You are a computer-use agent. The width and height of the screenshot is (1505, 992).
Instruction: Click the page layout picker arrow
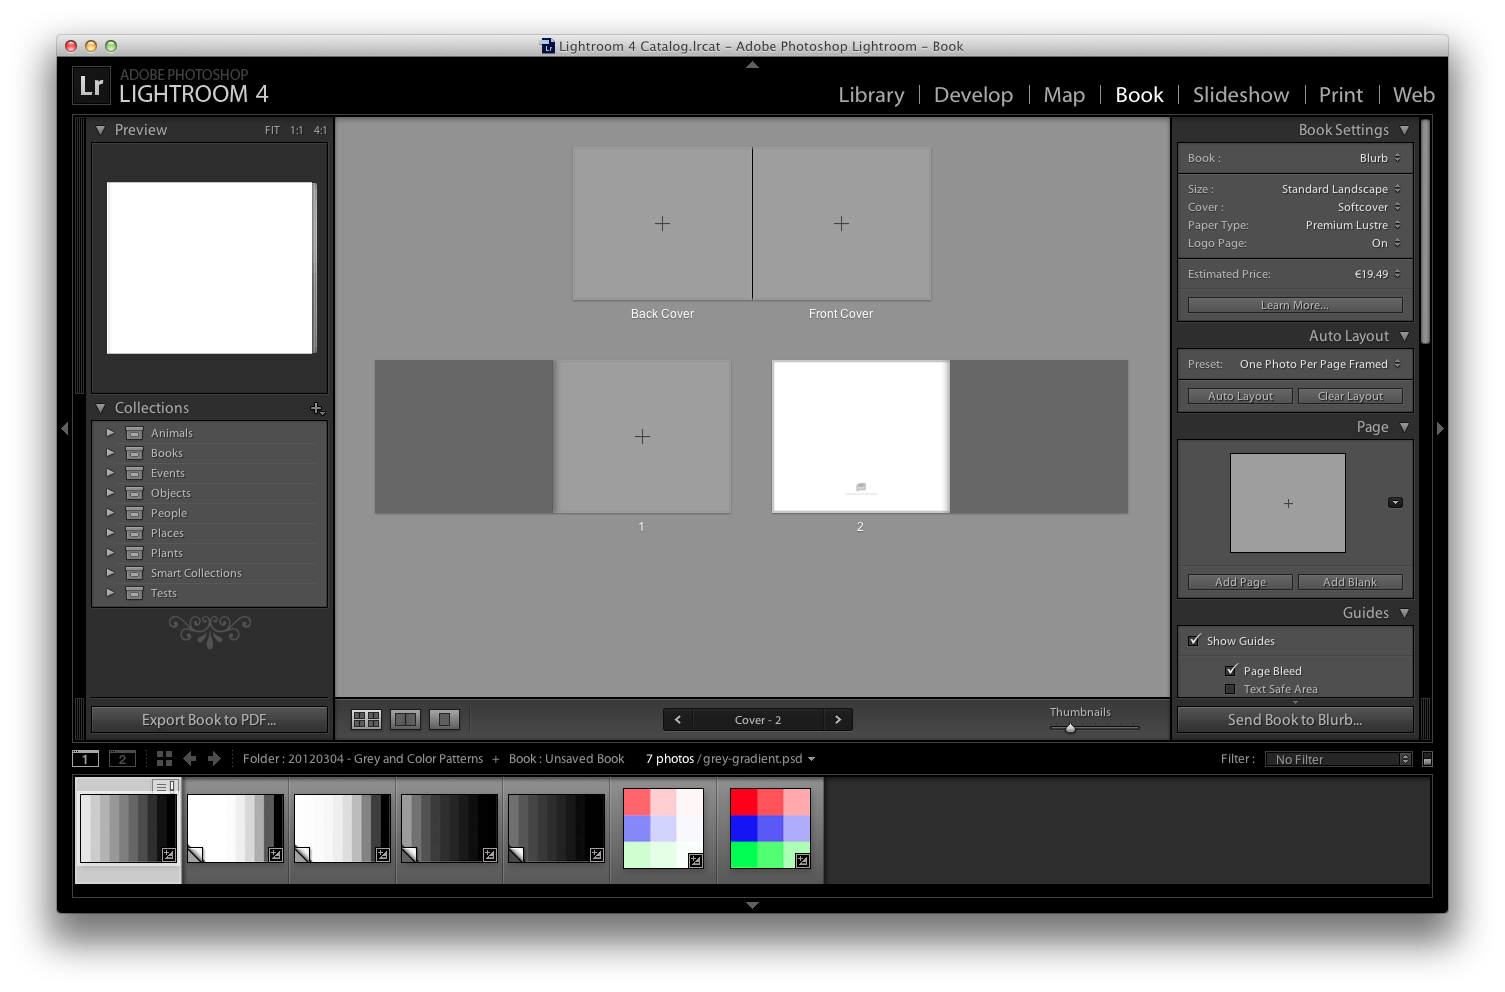click(1395, 503)
